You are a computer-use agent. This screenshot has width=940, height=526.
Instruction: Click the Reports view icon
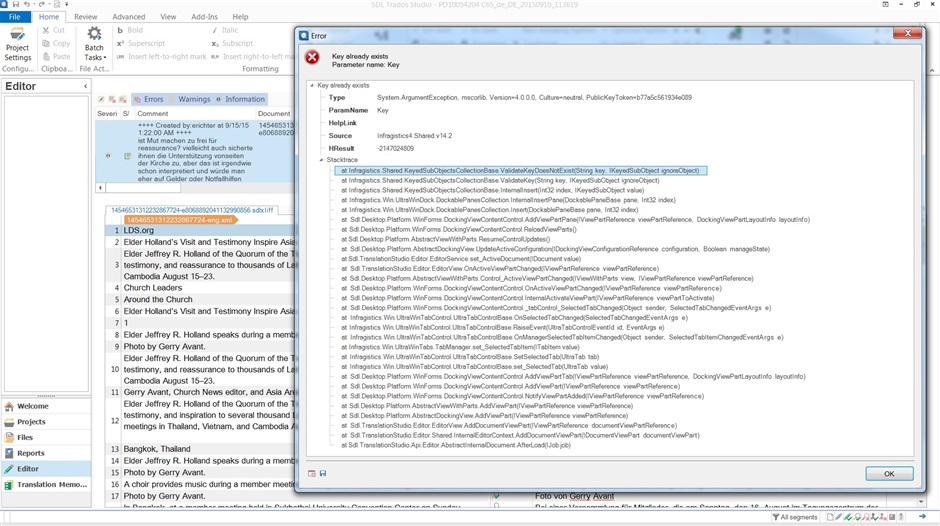[x=10, y=453]
